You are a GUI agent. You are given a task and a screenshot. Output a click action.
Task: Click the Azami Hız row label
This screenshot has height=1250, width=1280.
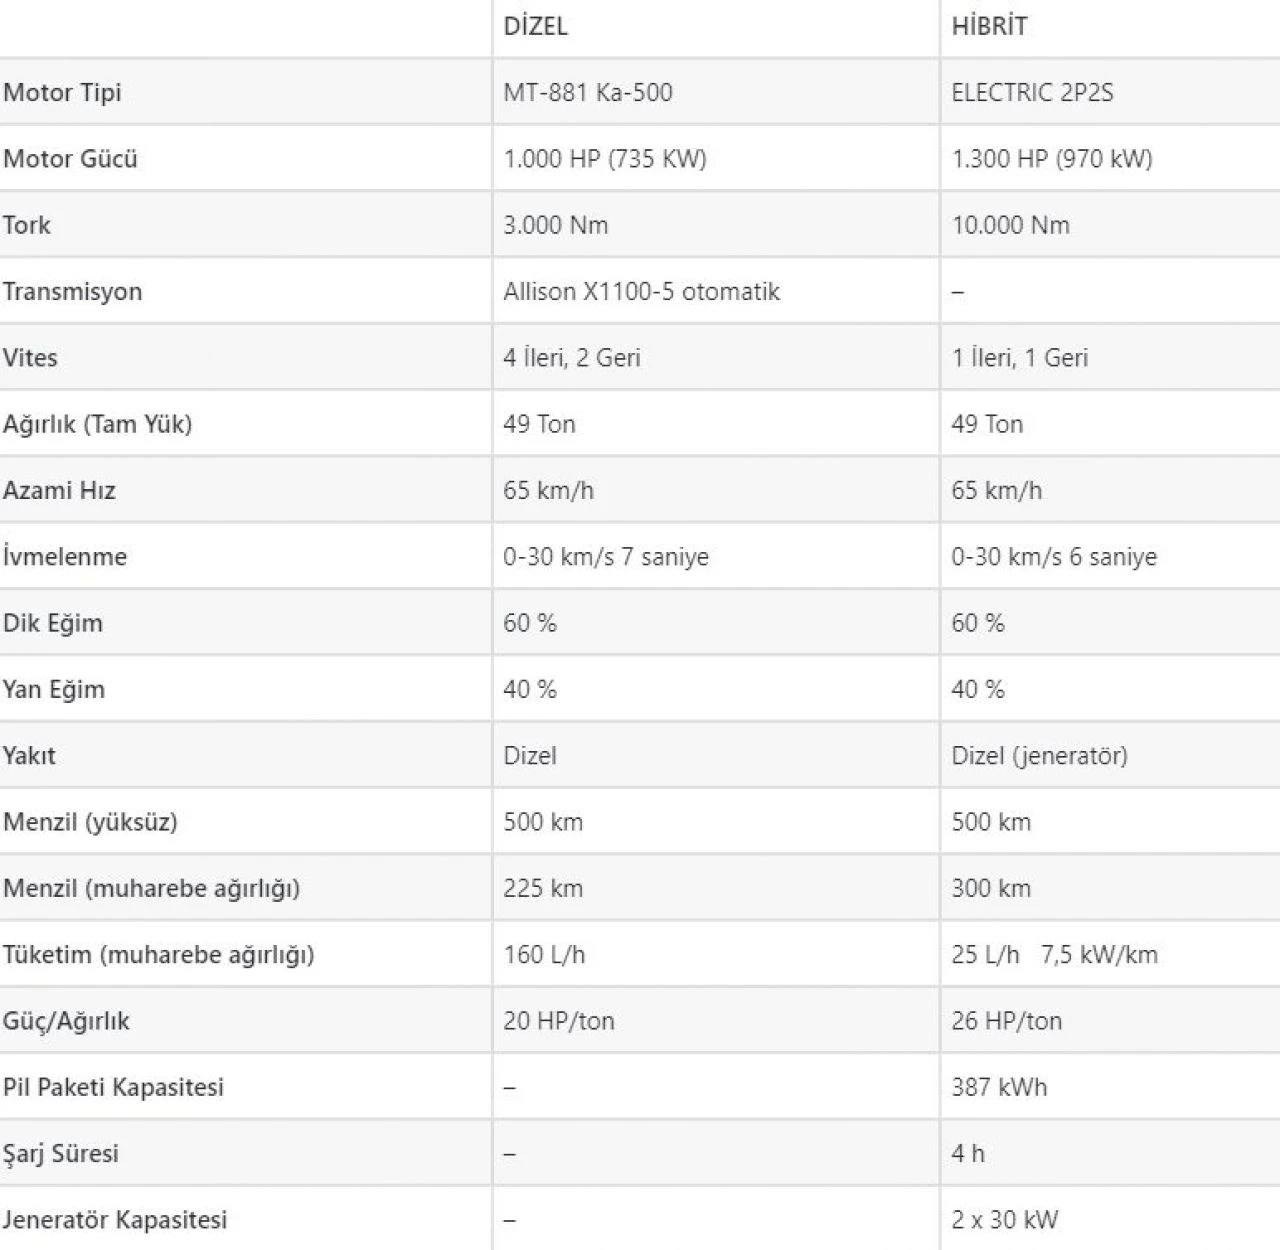tap(59, 490)
